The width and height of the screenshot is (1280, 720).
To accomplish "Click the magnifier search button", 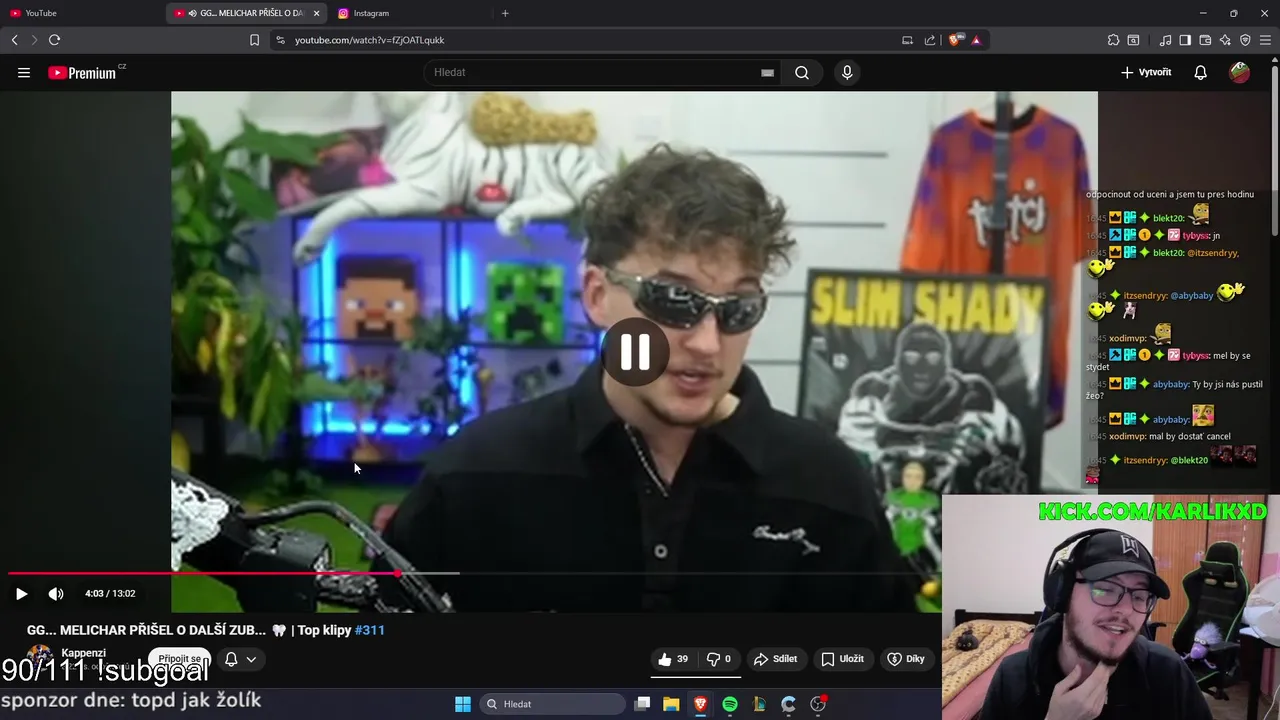I will [x=802, y=72].
